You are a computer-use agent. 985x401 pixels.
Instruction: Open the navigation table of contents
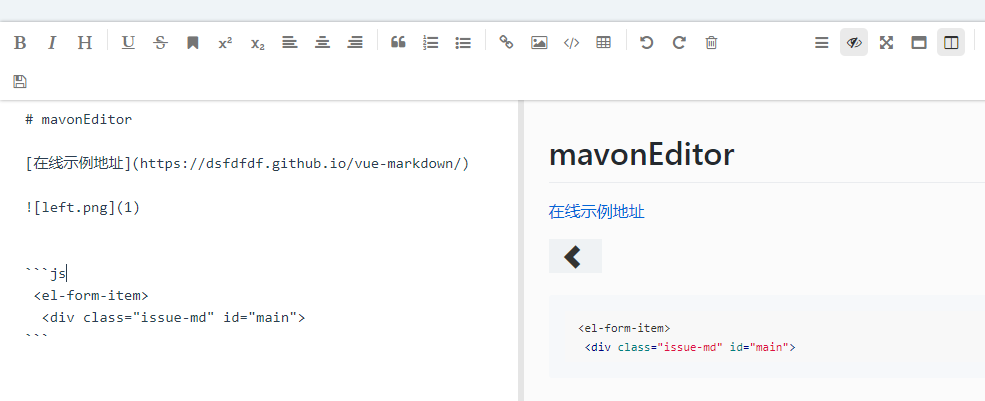822,43
